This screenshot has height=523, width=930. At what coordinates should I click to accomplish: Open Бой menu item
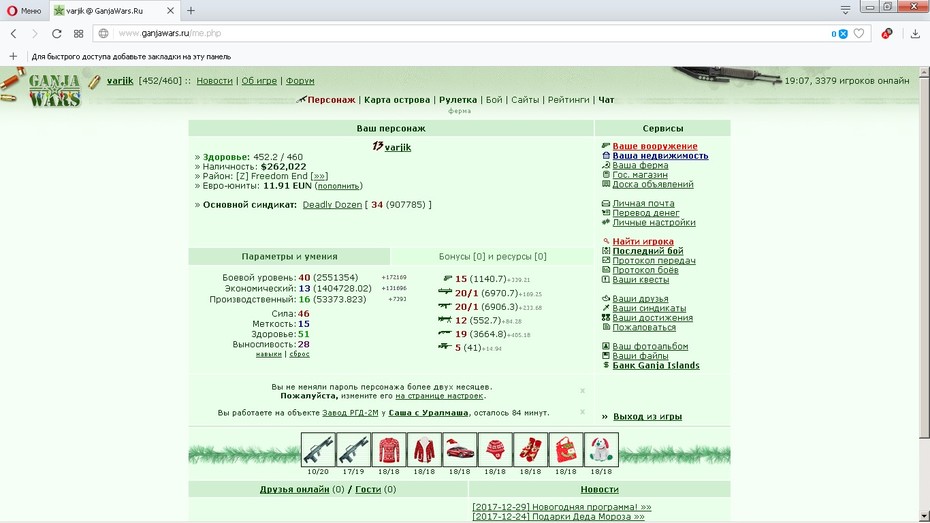click(494, 100)
